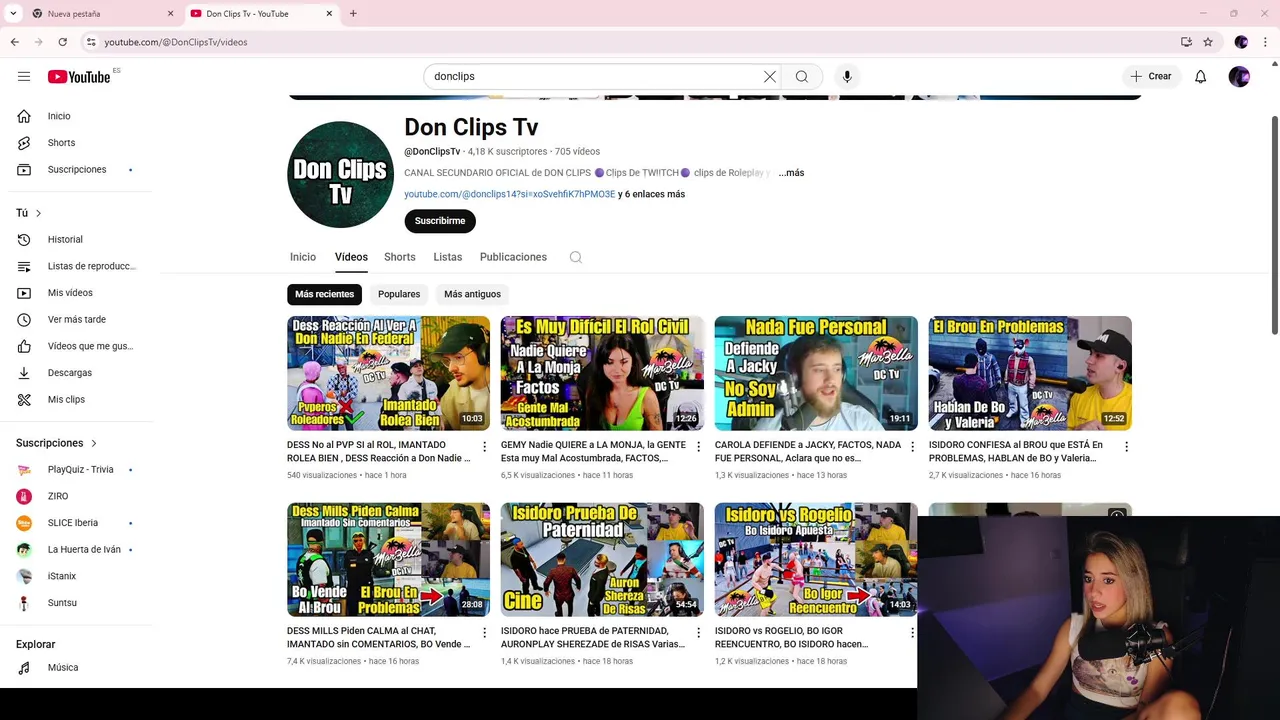Switch to the channel Shorts tab
Viewport: 1280px width, 720px height.
coord(400,257)
